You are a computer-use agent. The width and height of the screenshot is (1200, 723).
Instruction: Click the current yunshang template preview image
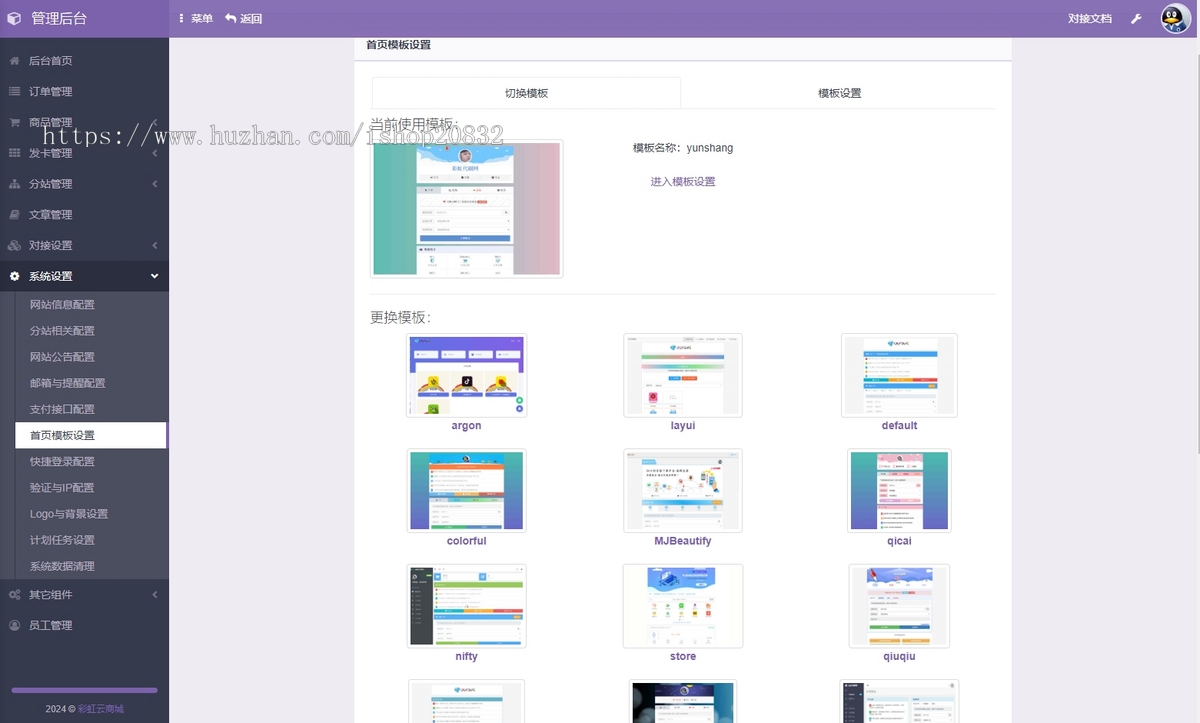(x=466, y=209)
